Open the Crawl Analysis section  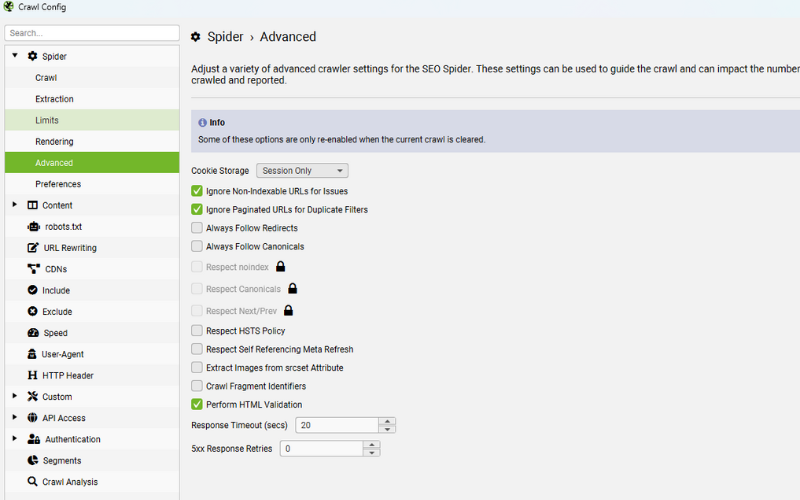tap(69, 482)
